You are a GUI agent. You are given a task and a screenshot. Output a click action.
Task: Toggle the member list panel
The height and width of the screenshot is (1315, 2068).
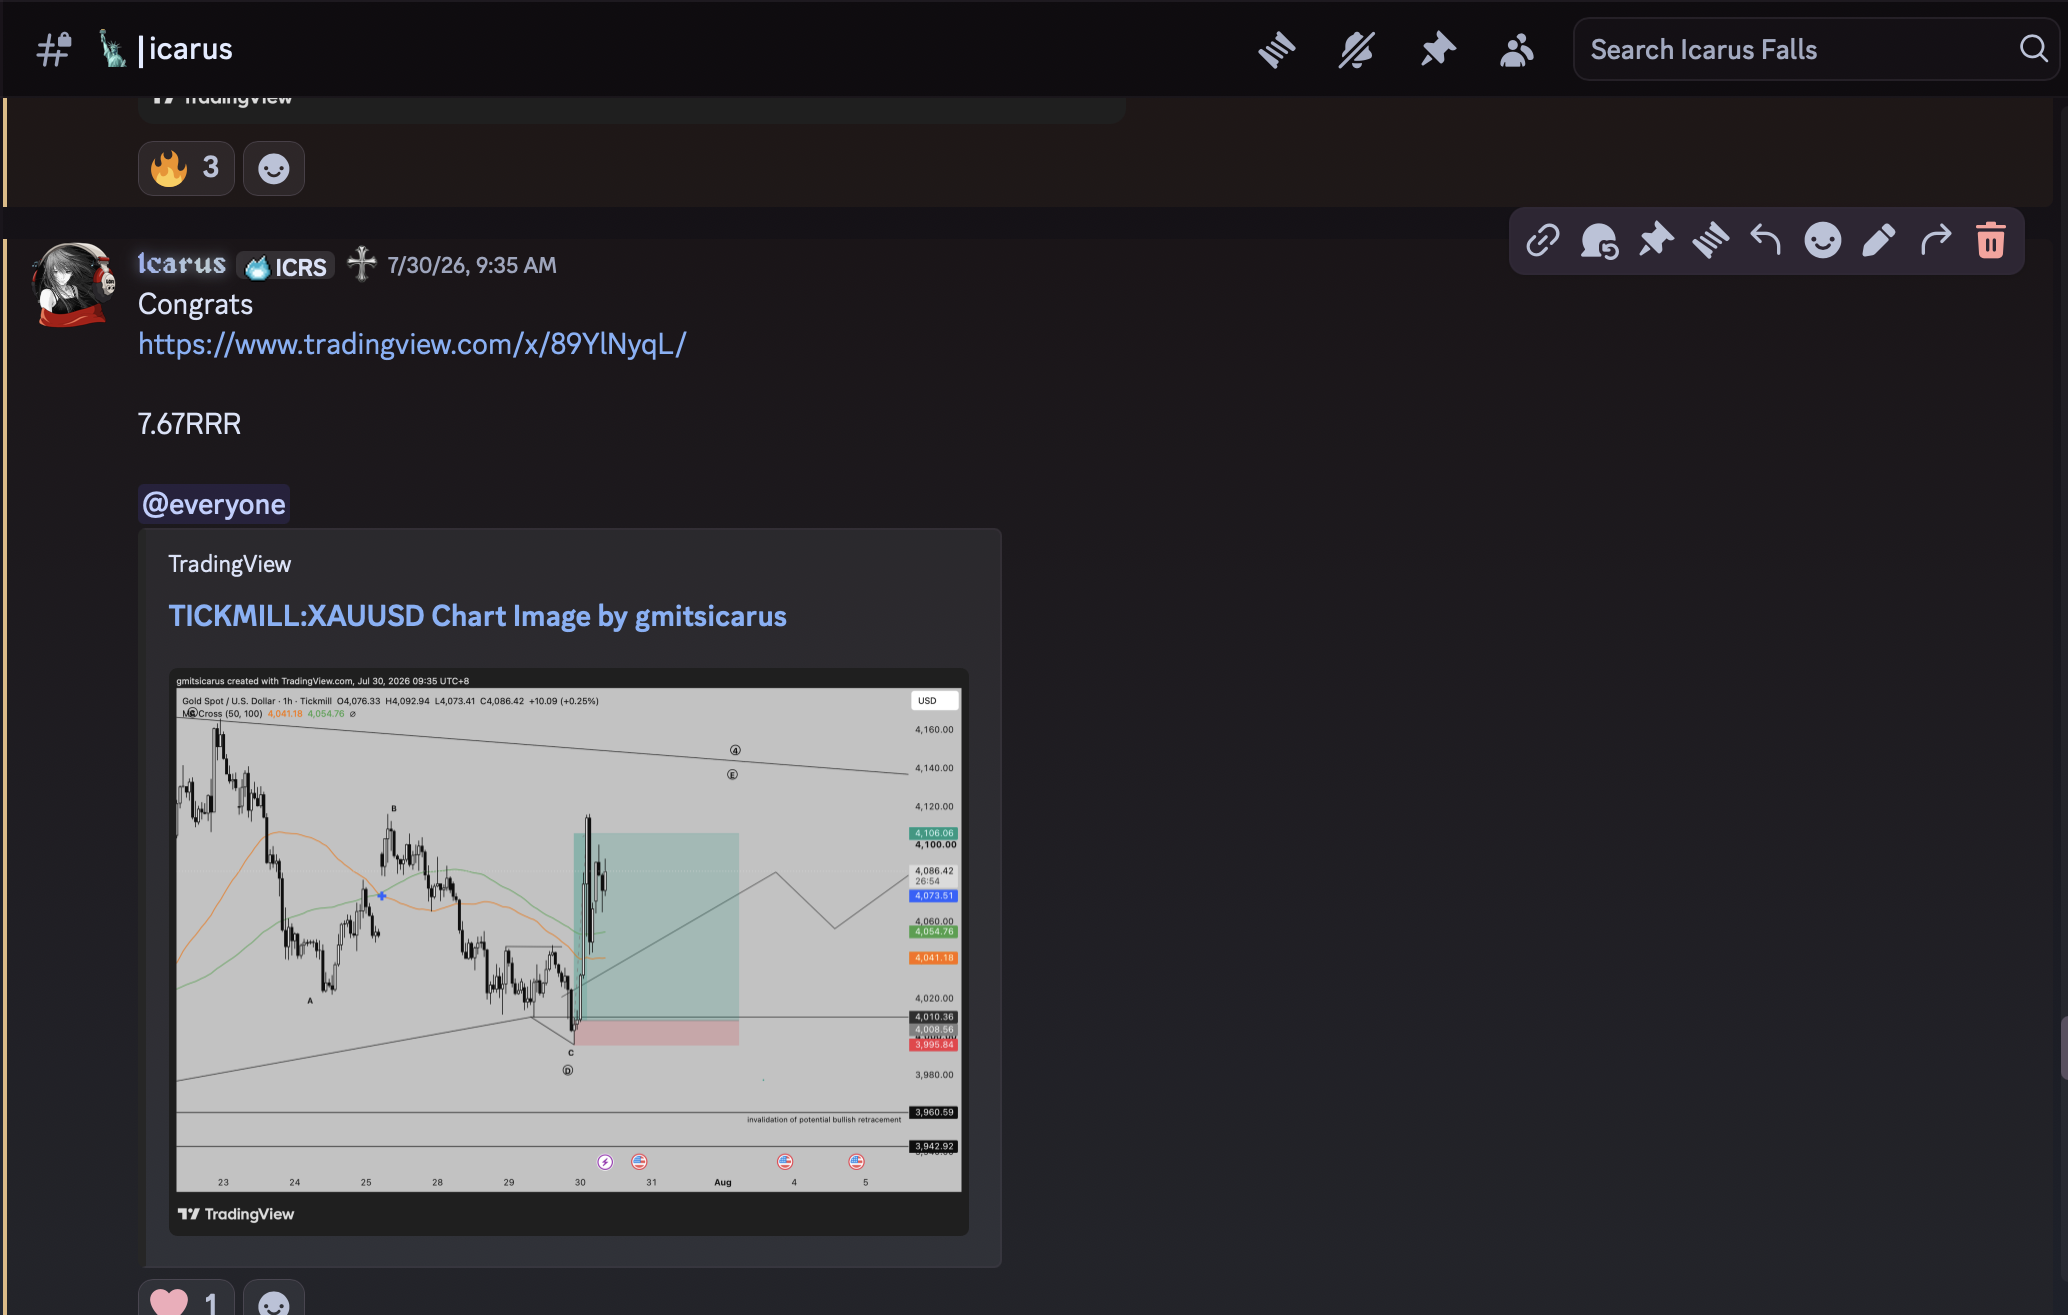(x=1517, y=49)
